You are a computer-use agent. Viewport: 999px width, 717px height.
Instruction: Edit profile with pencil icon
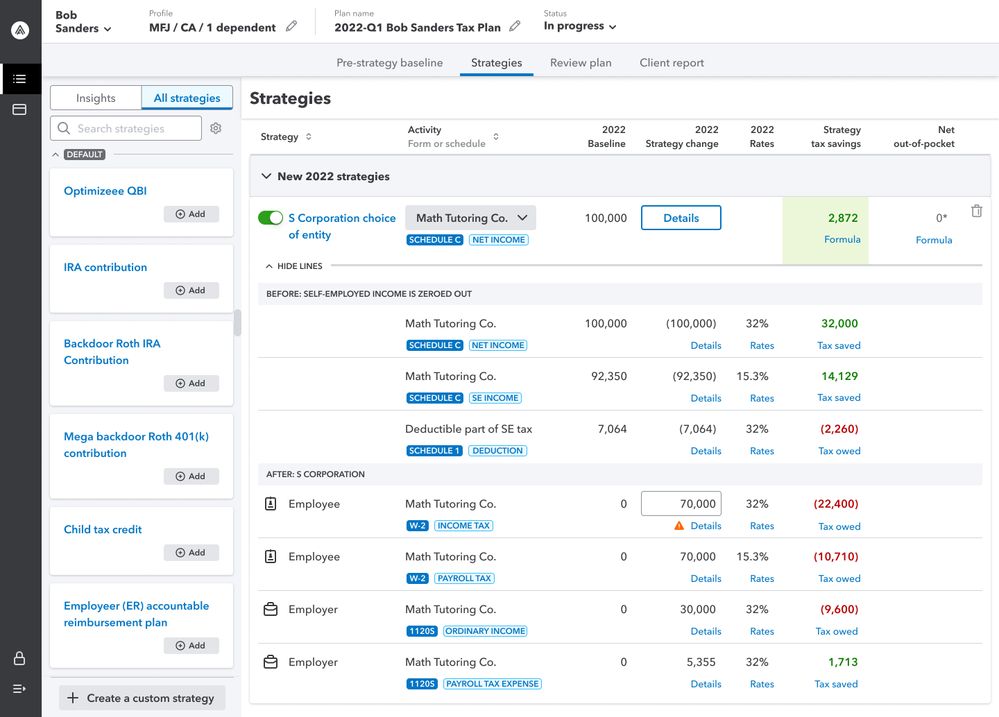(x=291, y=27)
